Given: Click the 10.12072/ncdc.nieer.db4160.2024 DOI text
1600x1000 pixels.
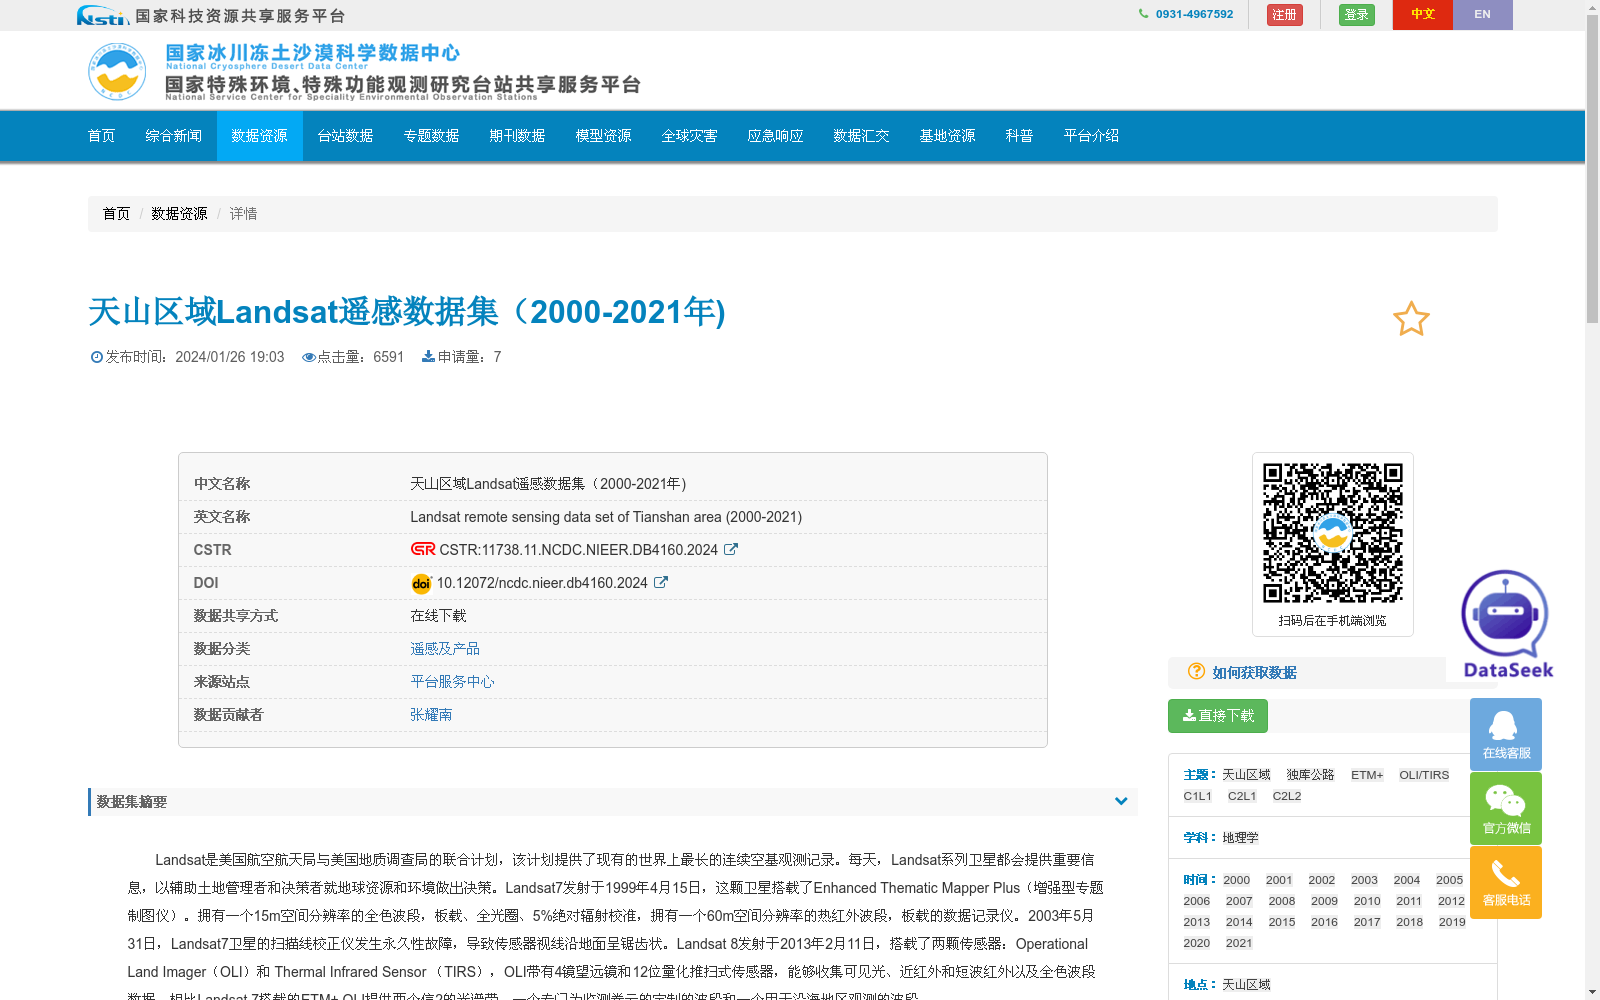Looking at the screenshot, I should [542, 583].
